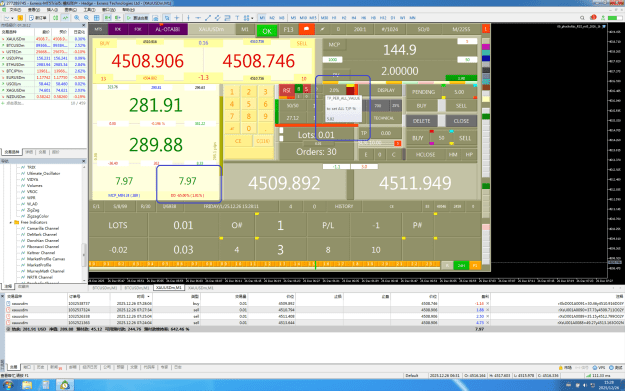The image size is (625, 391).
Task: Click the zoom in magnifier toolbar icon
Action: pos(77,18)
